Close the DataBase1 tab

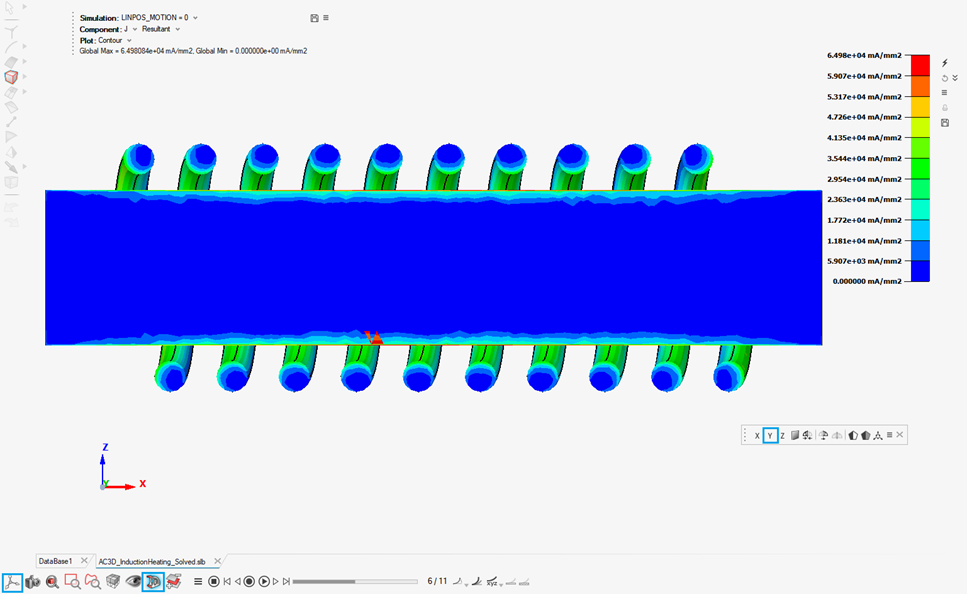84,561
